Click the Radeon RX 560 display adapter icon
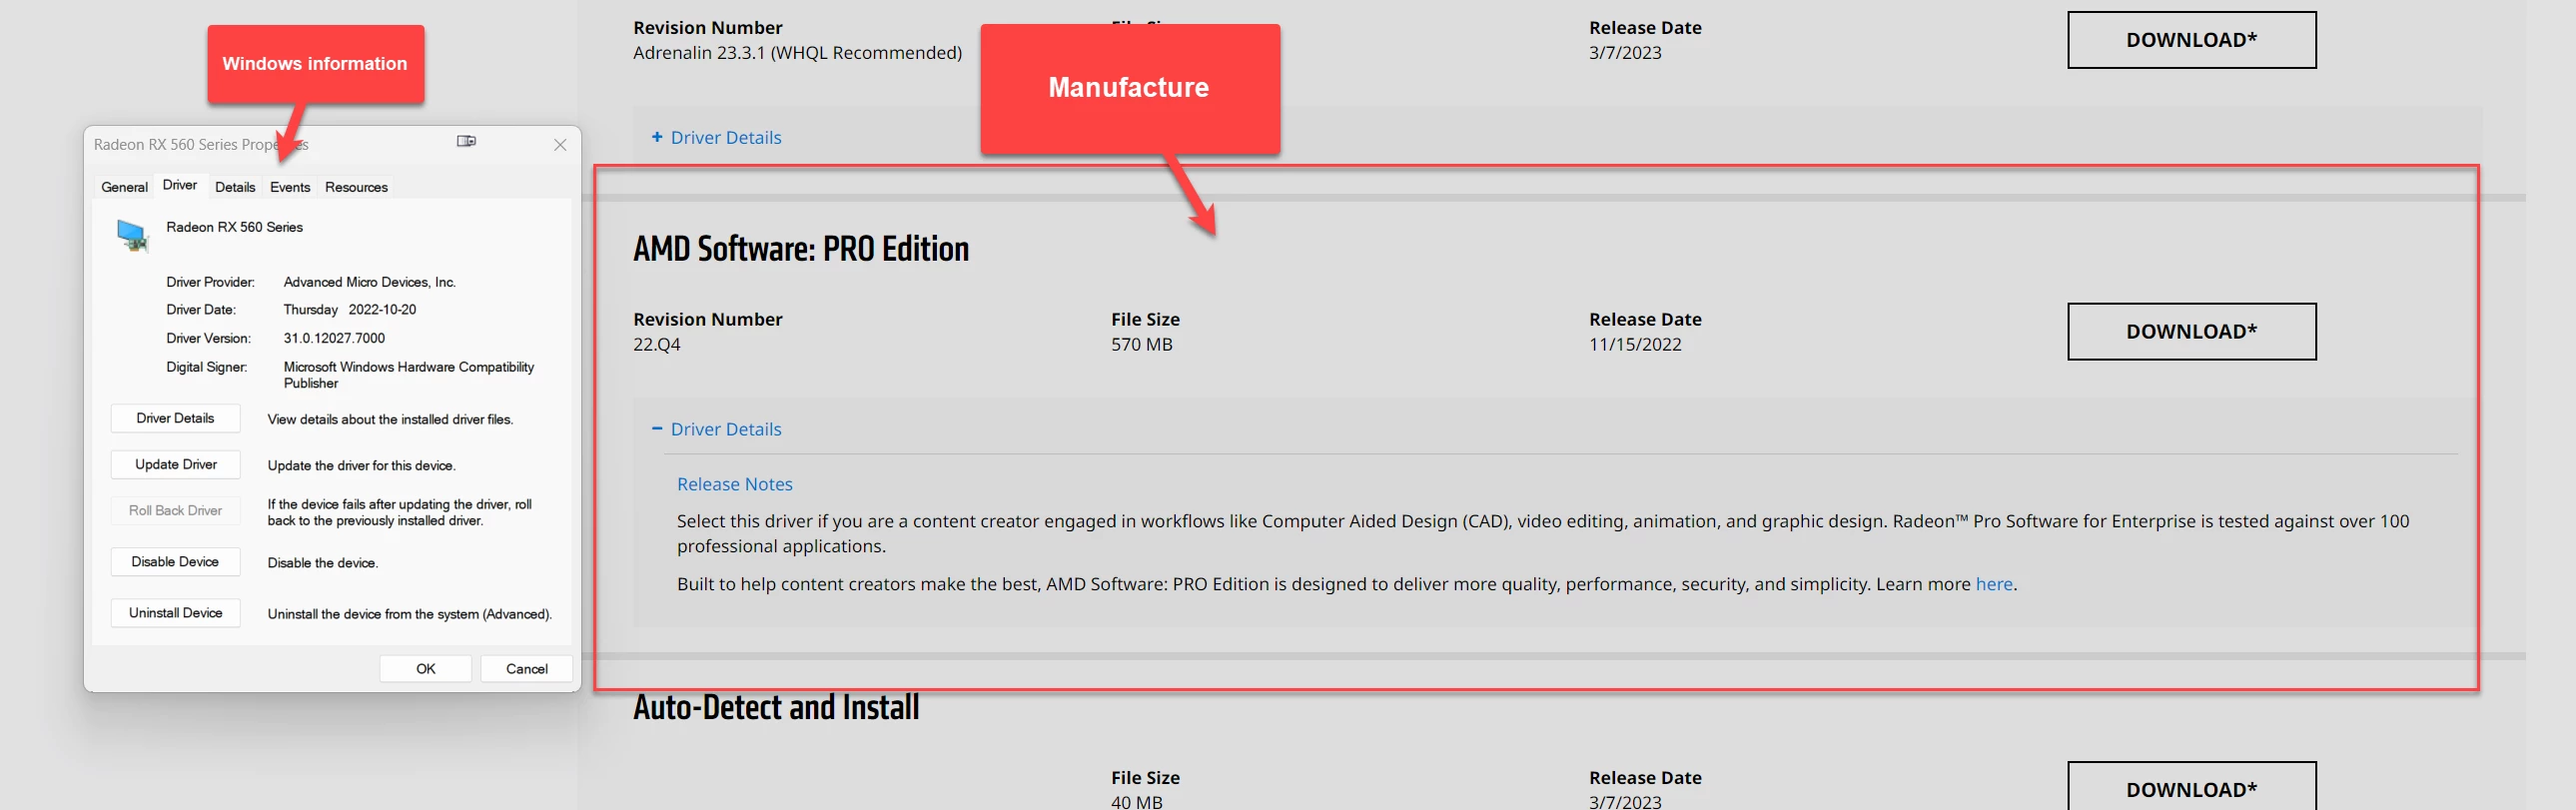The width and height of the screenshot is (2576, 810). pos(132,235)
